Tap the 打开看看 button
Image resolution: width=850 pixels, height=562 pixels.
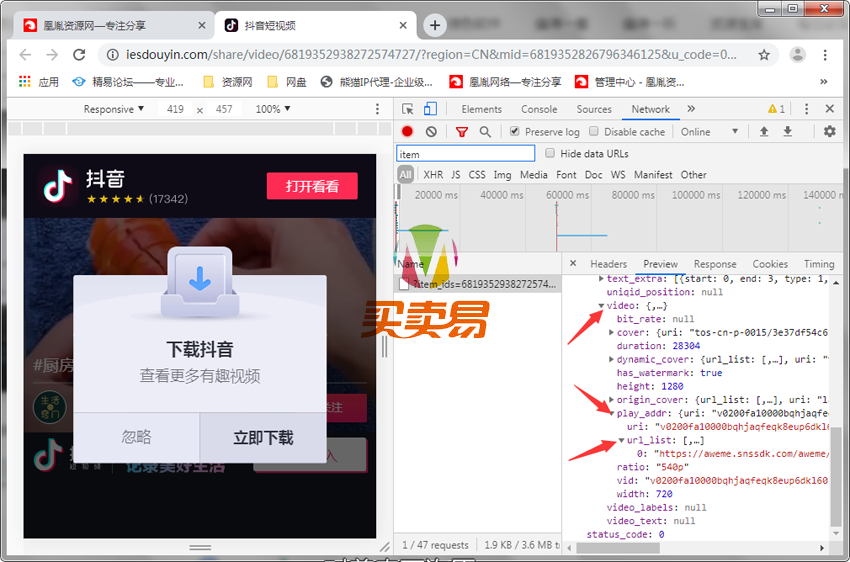coord(312,186)
